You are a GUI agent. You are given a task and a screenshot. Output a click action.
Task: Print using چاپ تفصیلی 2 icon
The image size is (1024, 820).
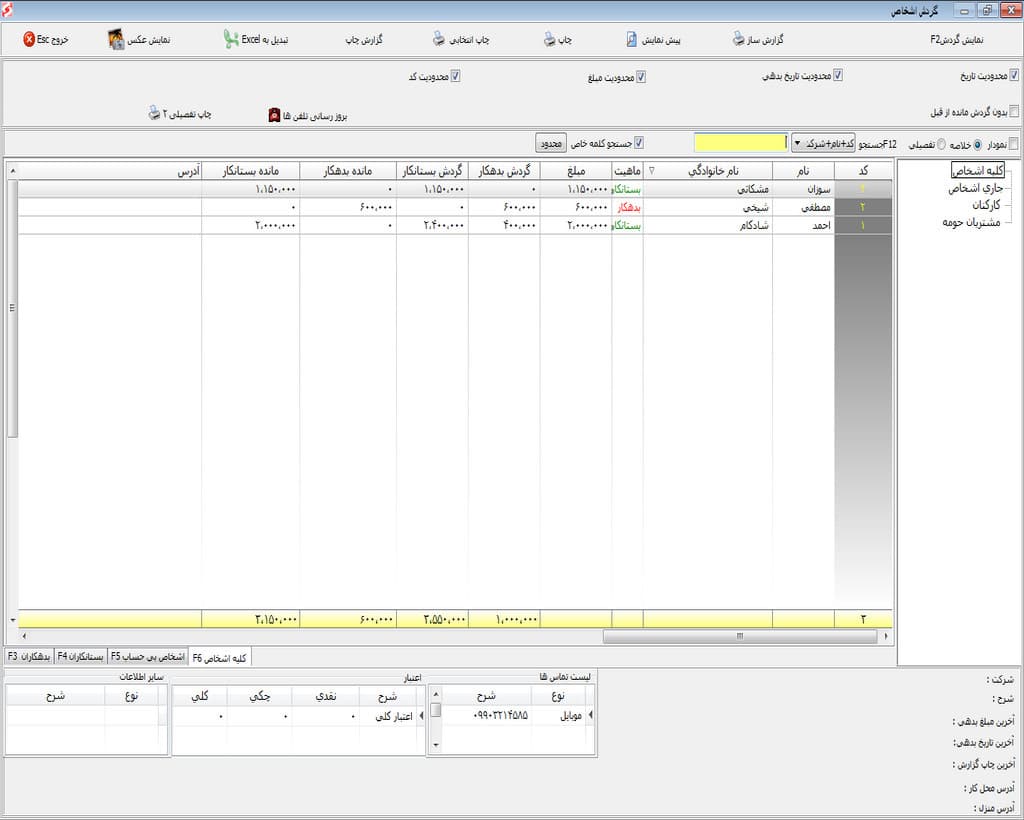tap(153, 113)
